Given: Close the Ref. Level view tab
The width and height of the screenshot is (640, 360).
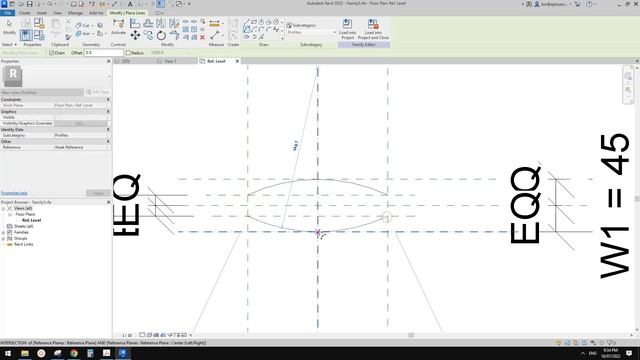Looking at the screenshot, I should click(237, 61).
